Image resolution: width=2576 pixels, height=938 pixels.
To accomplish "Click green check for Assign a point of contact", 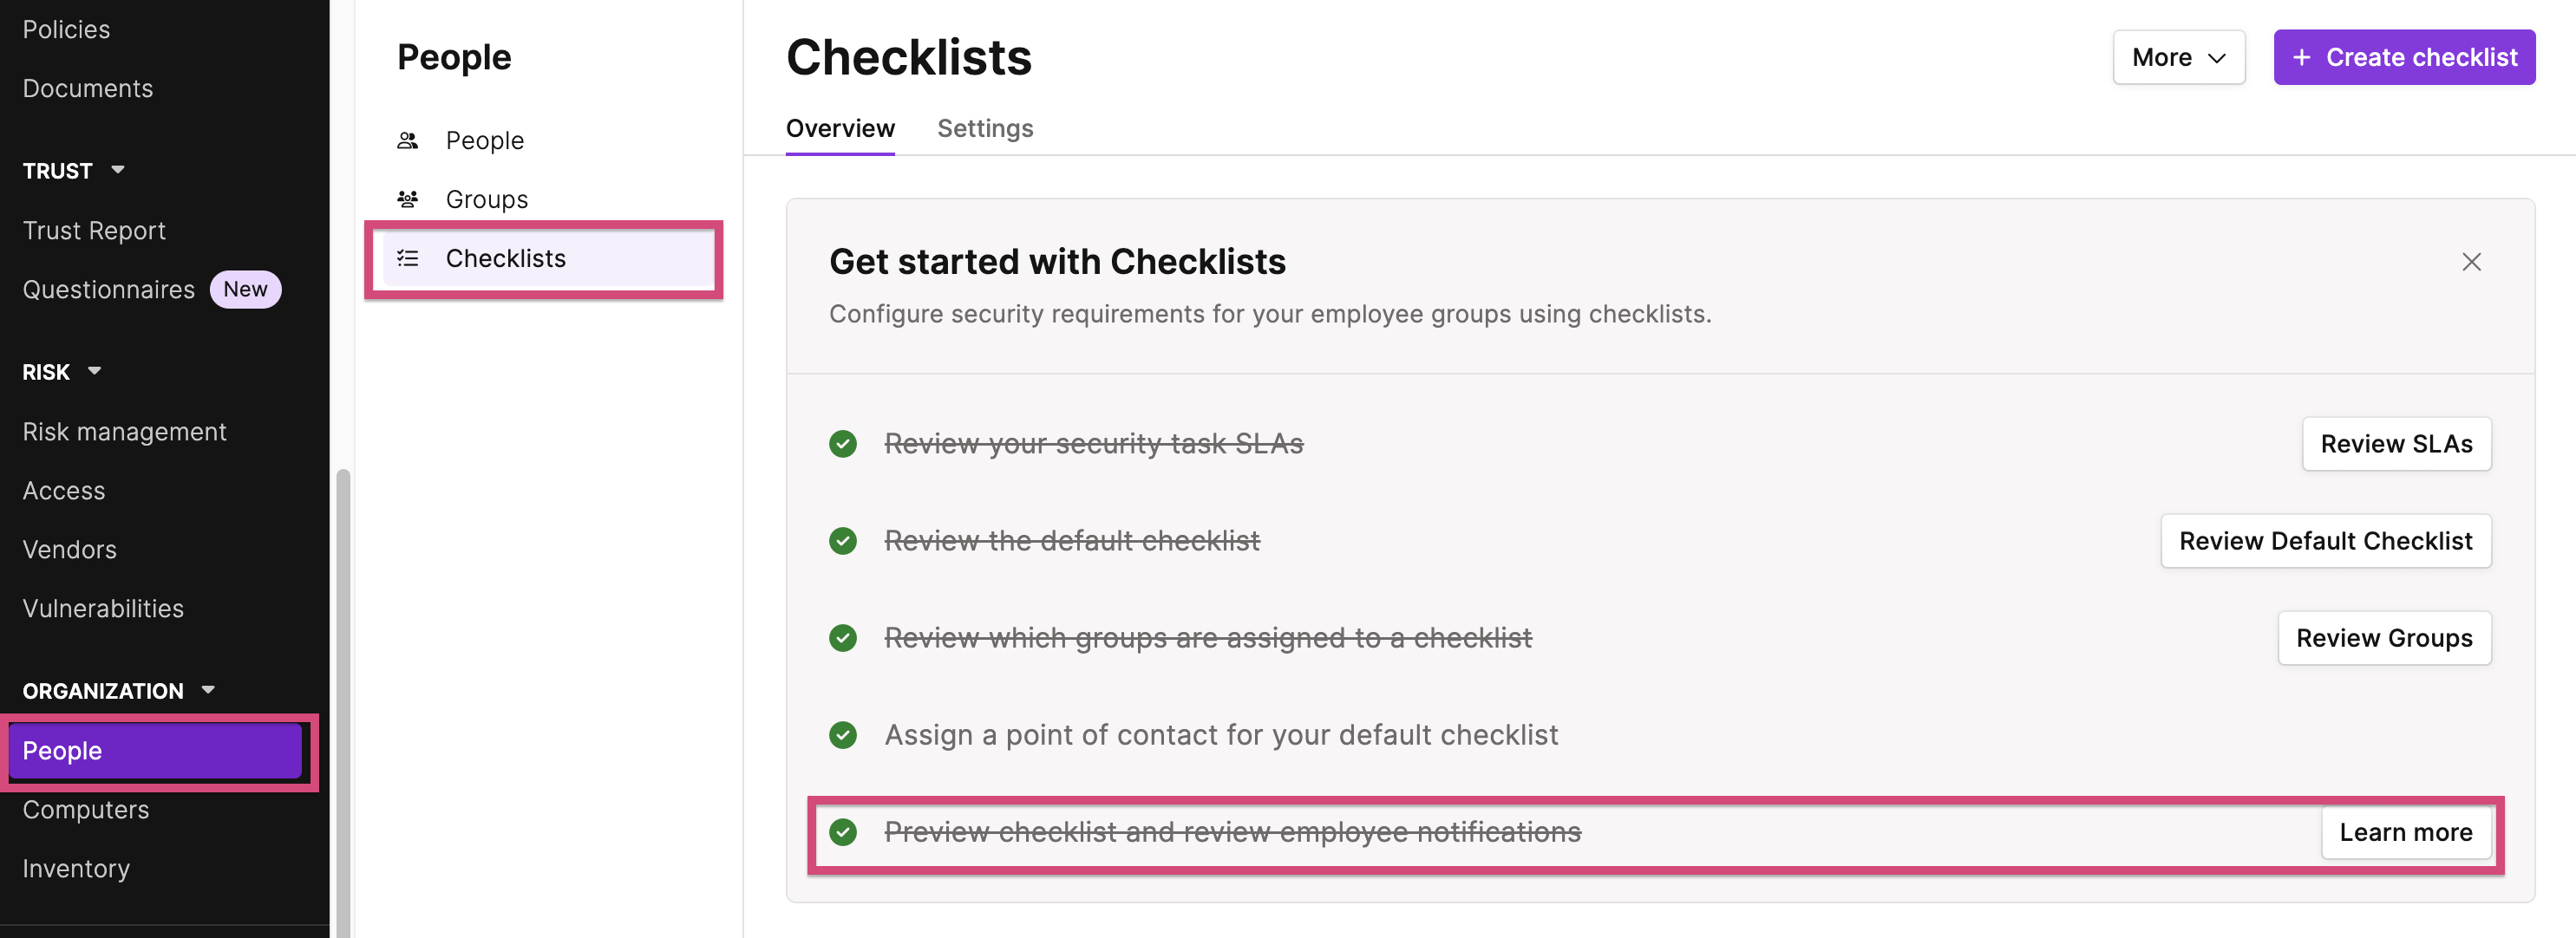I will click(843, 735).
